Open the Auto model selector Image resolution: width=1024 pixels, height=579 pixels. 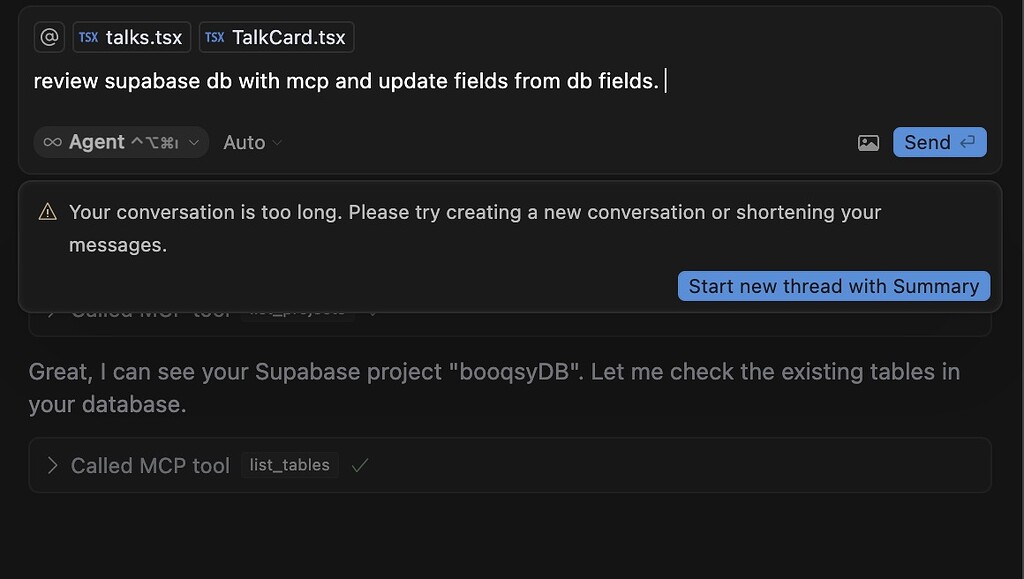tap(250, 142)
